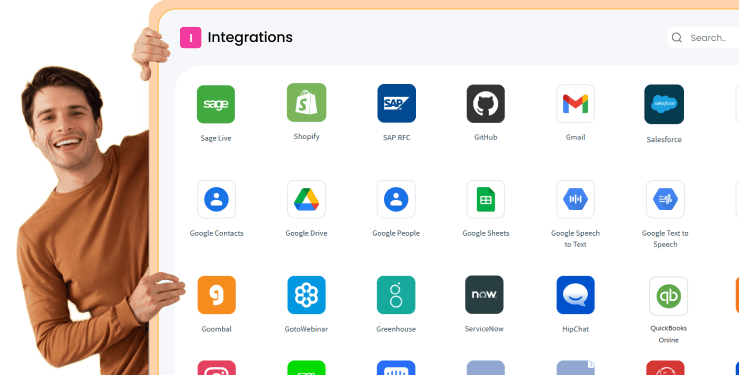Click the Salesforce label text
This screenshot has height=375, width=739.
pyautogui.click(x=664, y=139)
